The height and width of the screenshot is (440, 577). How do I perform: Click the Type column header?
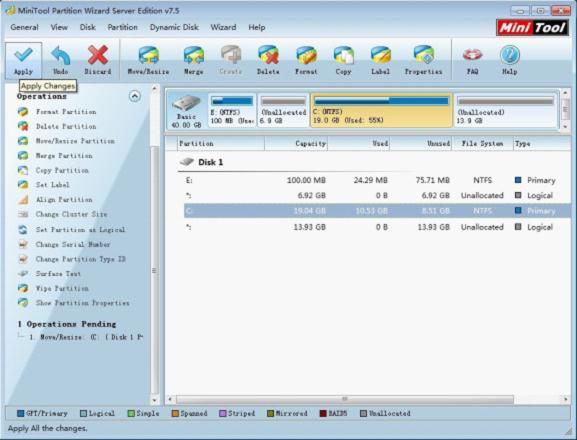click(x=542, y=143)
